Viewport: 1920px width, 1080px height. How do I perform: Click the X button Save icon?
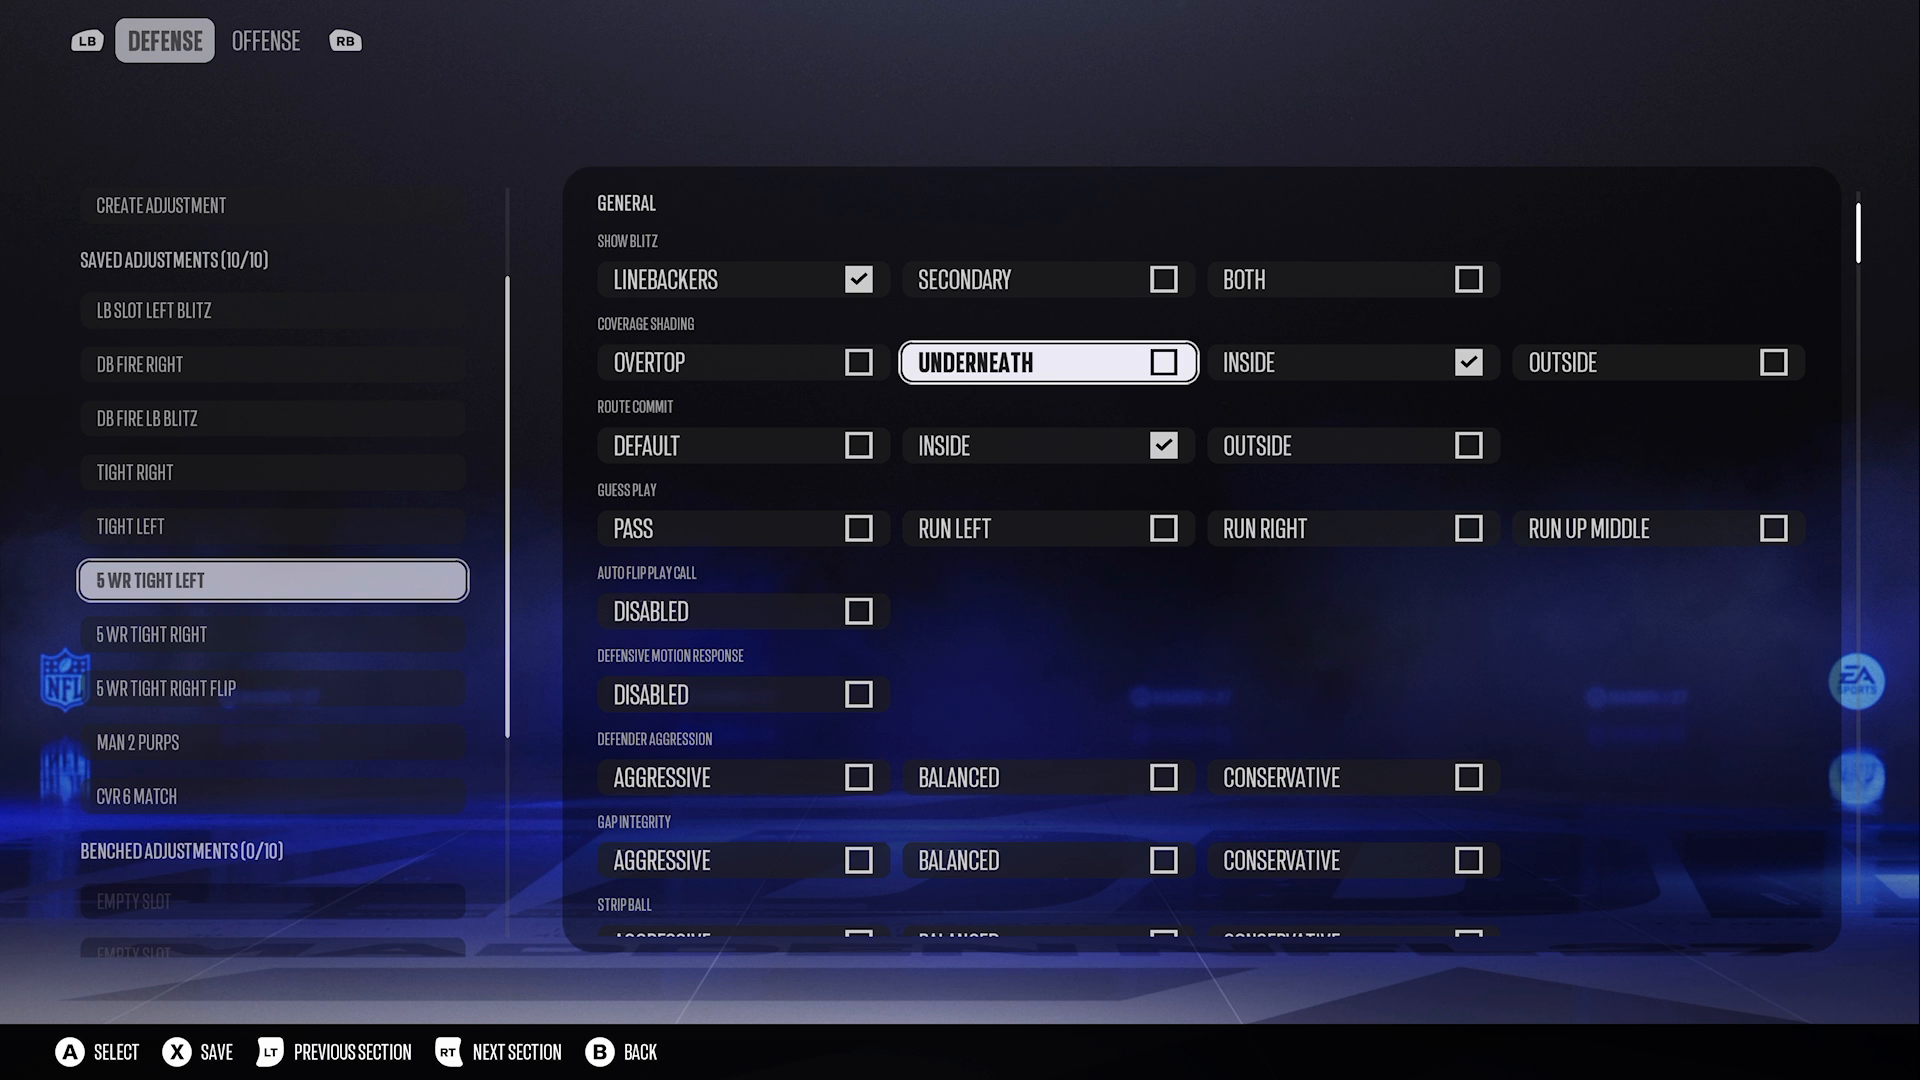tap(177, 1052)
